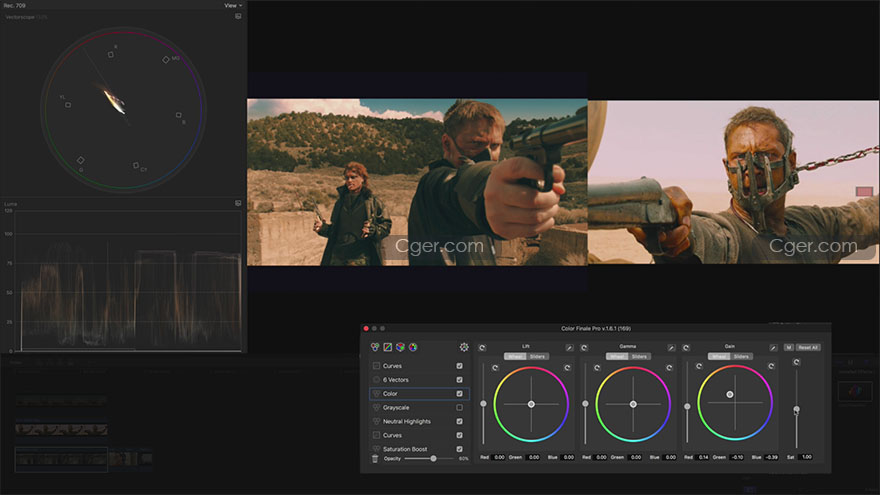Pick Gain color with eyedropper

(x=773, y=348)
